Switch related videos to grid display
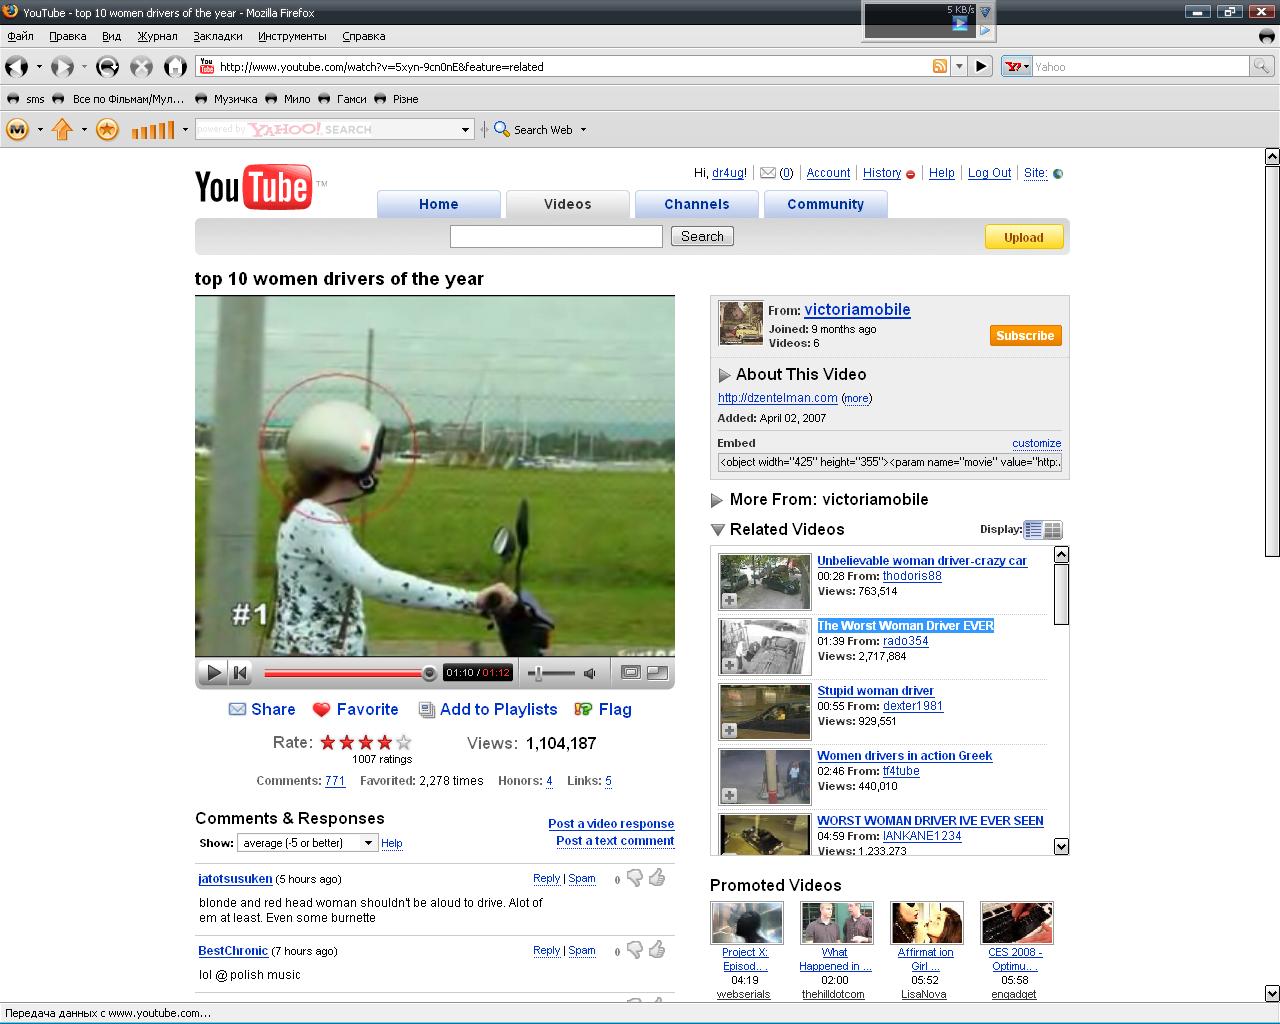Screen dimensions: 1280x1024 1053,530
